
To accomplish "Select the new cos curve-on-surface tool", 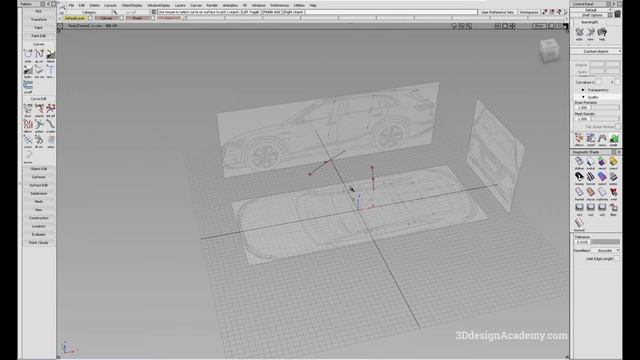I will (39, 69).
